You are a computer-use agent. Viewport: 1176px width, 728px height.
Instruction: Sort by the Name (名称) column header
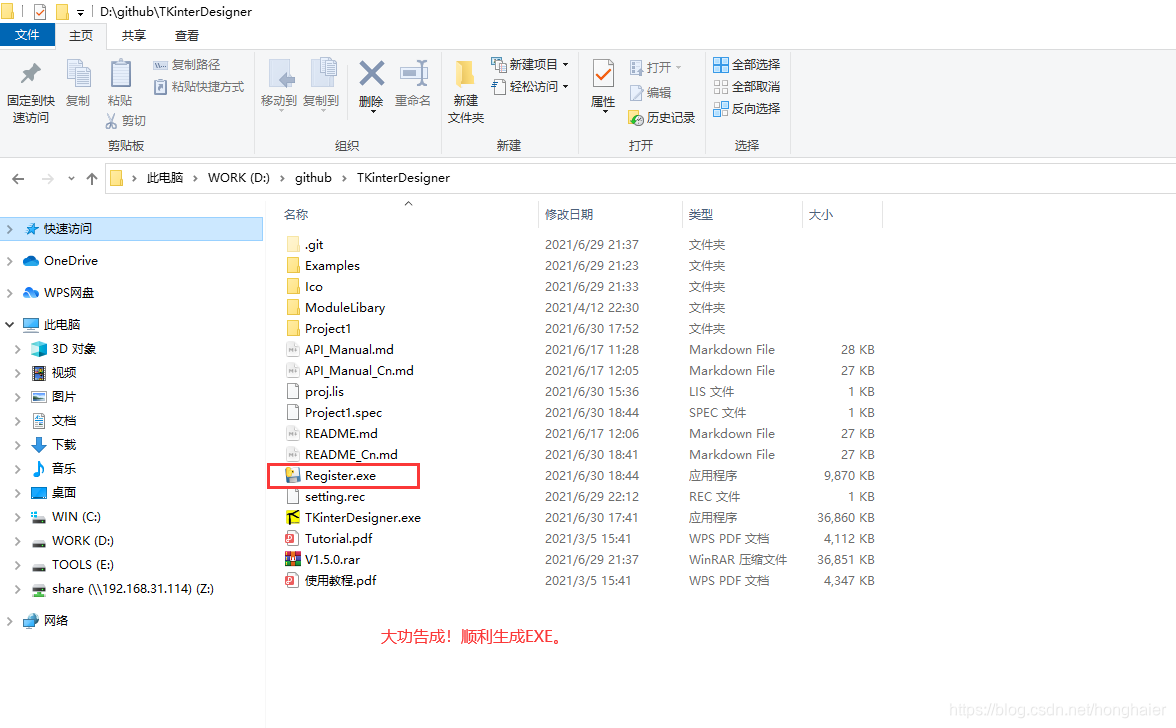pyautogui.click(x=296, y=214)
